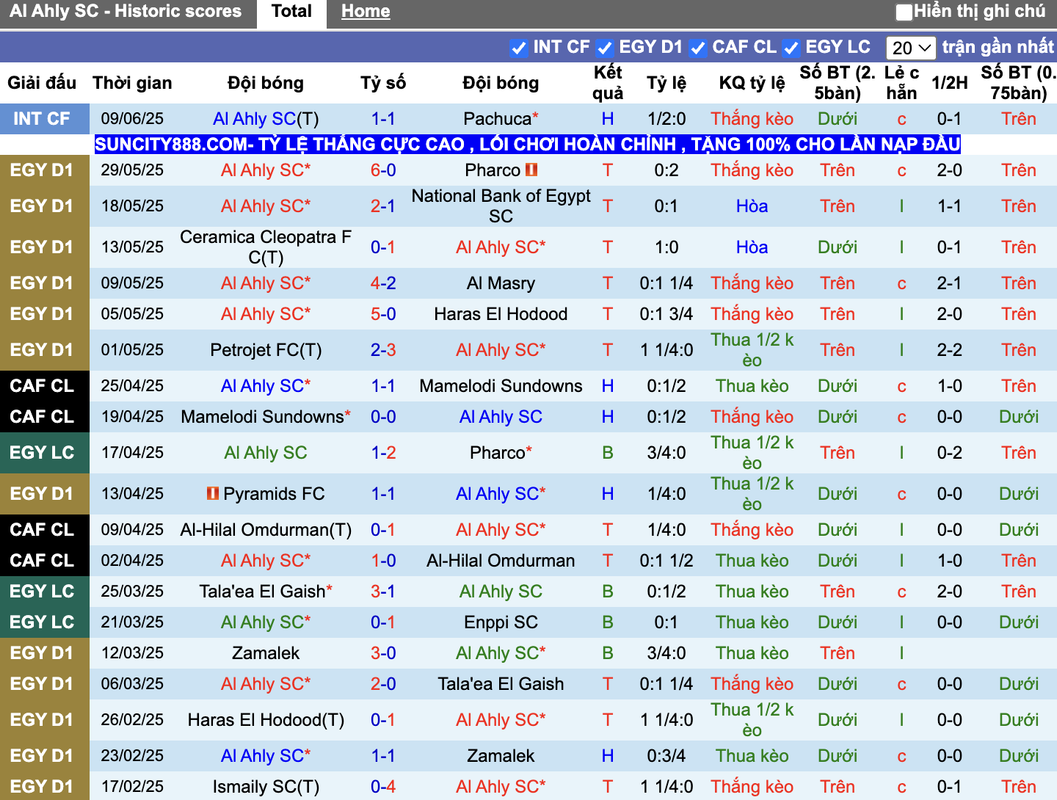Click the Kết quả column header
This screenshot has width=1057, height=800.
coord(607,82)
